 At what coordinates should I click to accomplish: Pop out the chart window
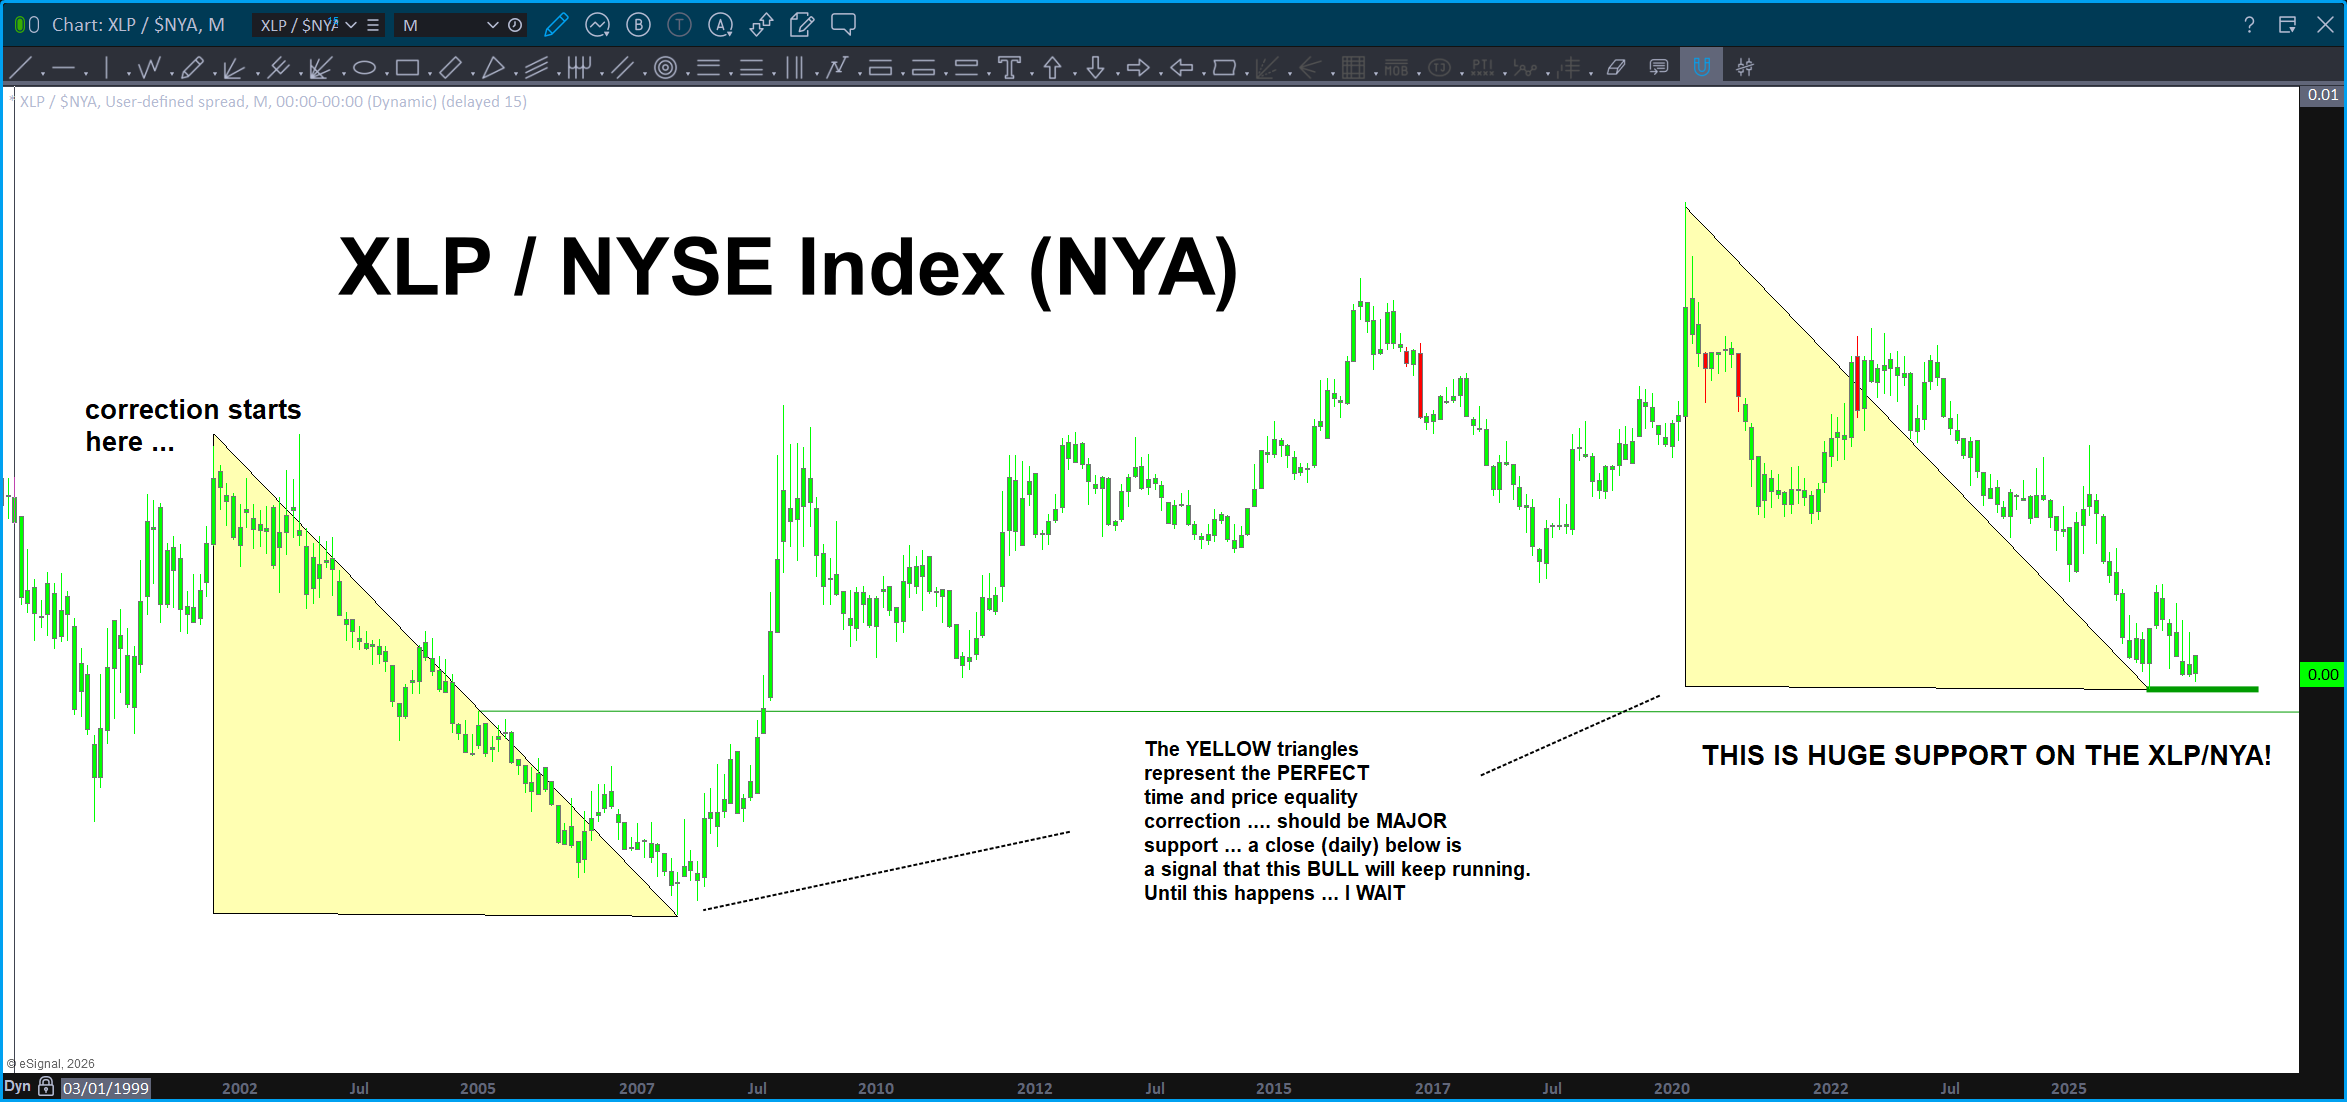pos(2287,25)
